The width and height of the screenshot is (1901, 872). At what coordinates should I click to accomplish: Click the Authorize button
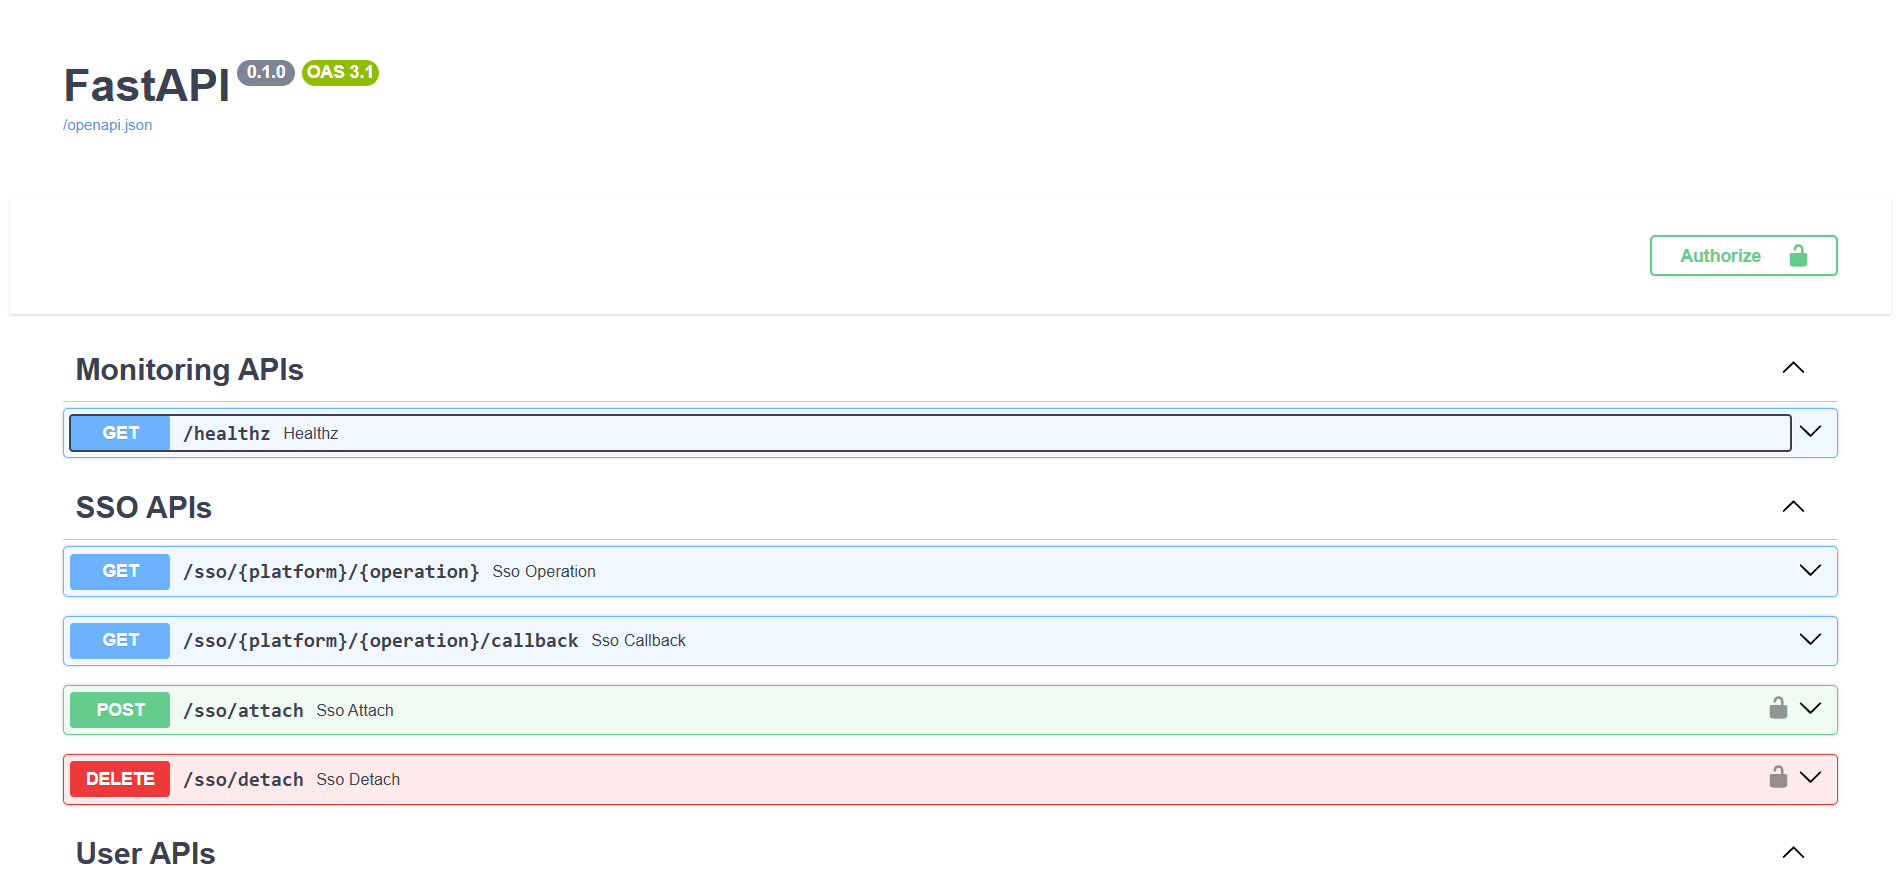[1743, 255]
